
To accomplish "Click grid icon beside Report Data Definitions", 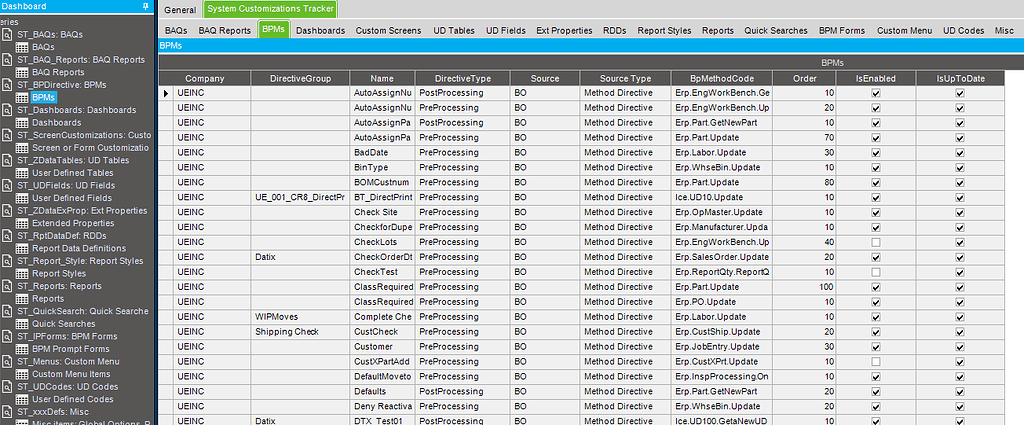I will 22,248.
